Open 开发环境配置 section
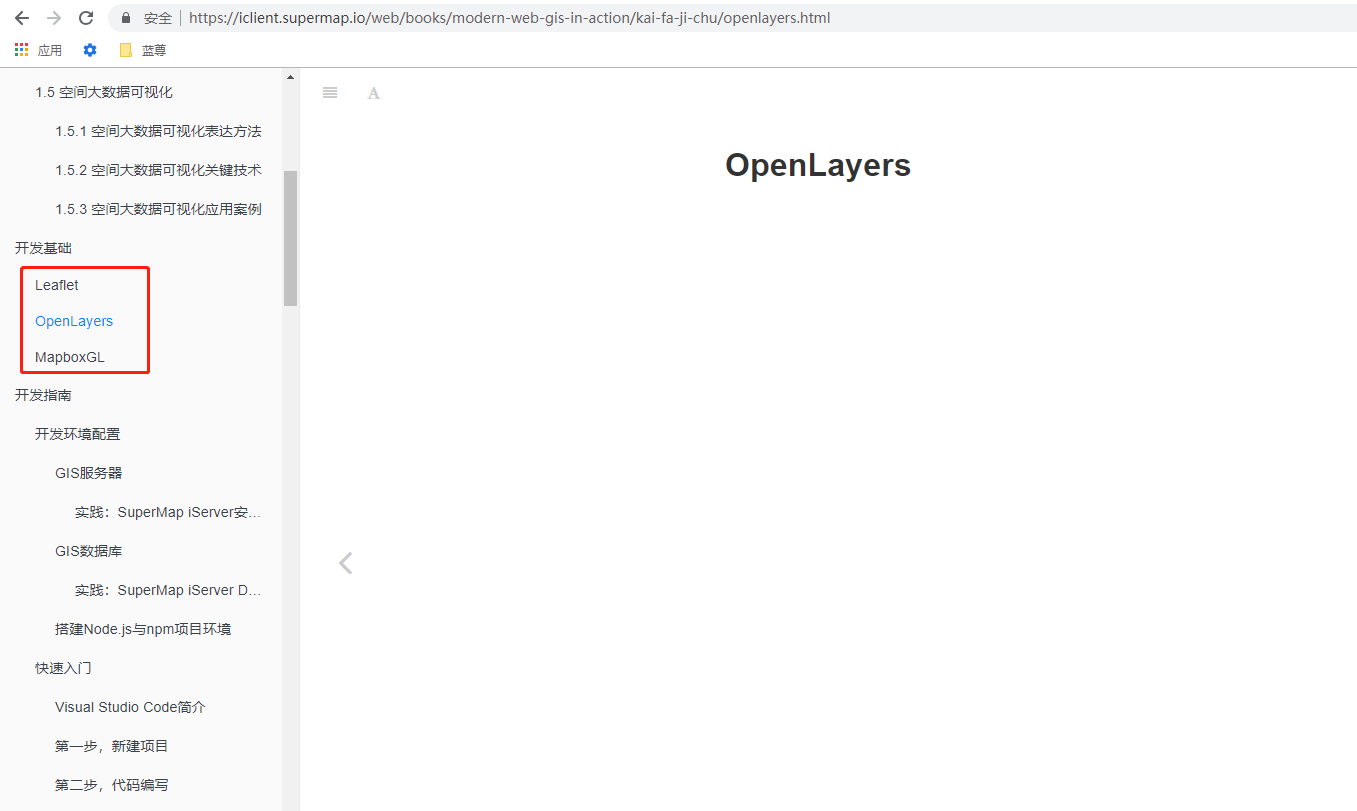The image size is (1357, 811). click(x=77, y=434)
